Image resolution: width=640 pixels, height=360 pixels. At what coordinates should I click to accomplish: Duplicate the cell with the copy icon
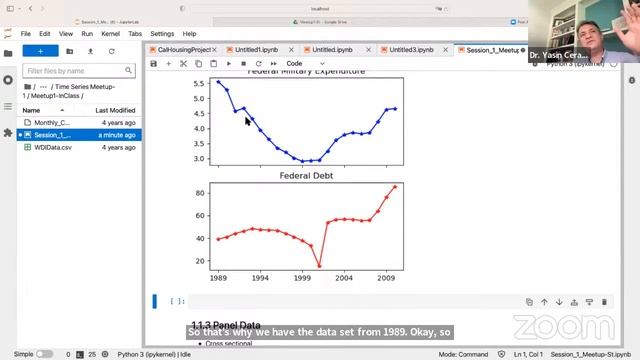point(529,302)
